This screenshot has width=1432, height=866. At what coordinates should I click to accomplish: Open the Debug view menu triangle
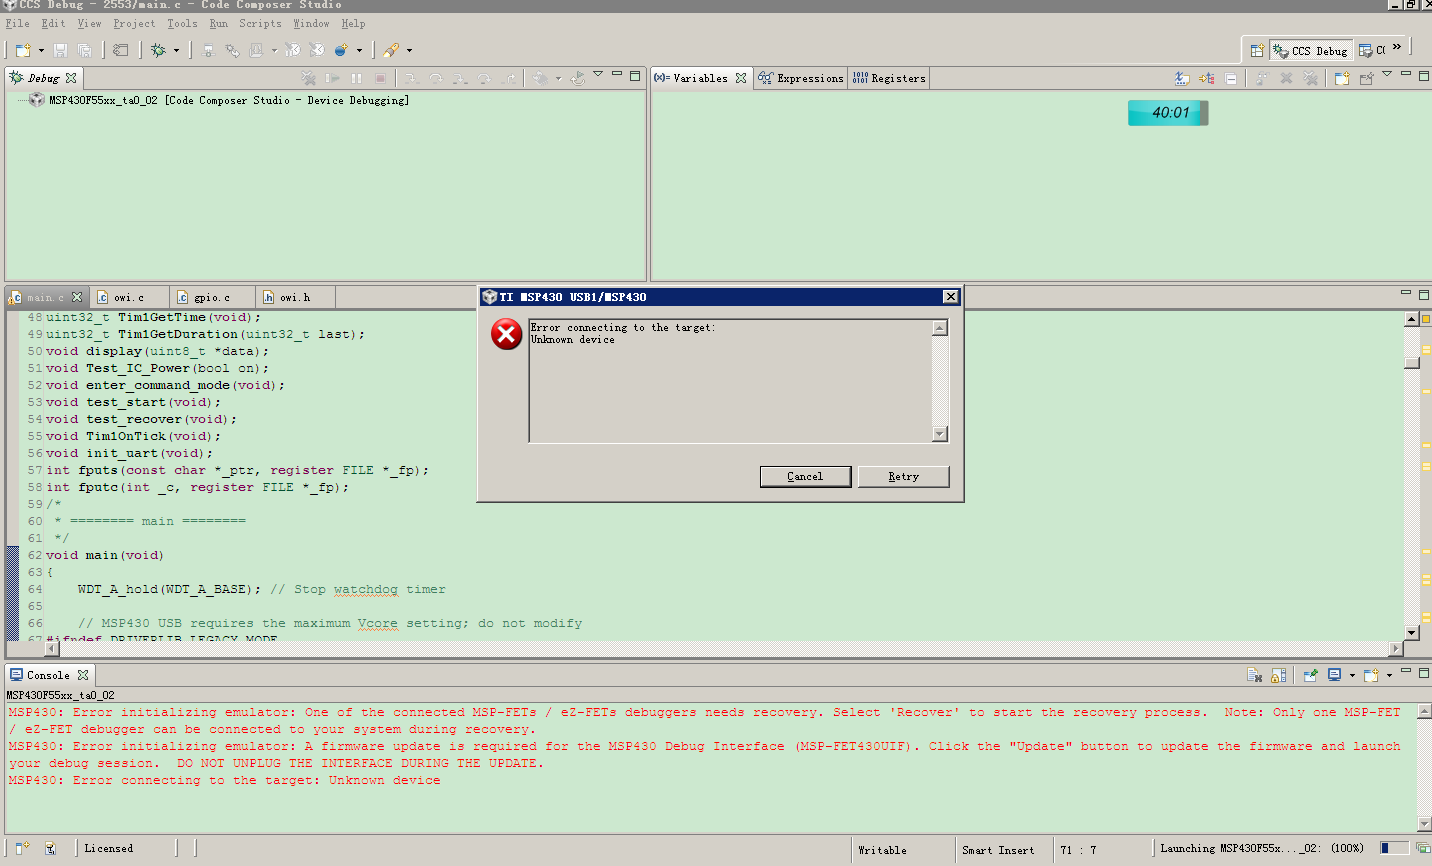[x=598, y=74]
